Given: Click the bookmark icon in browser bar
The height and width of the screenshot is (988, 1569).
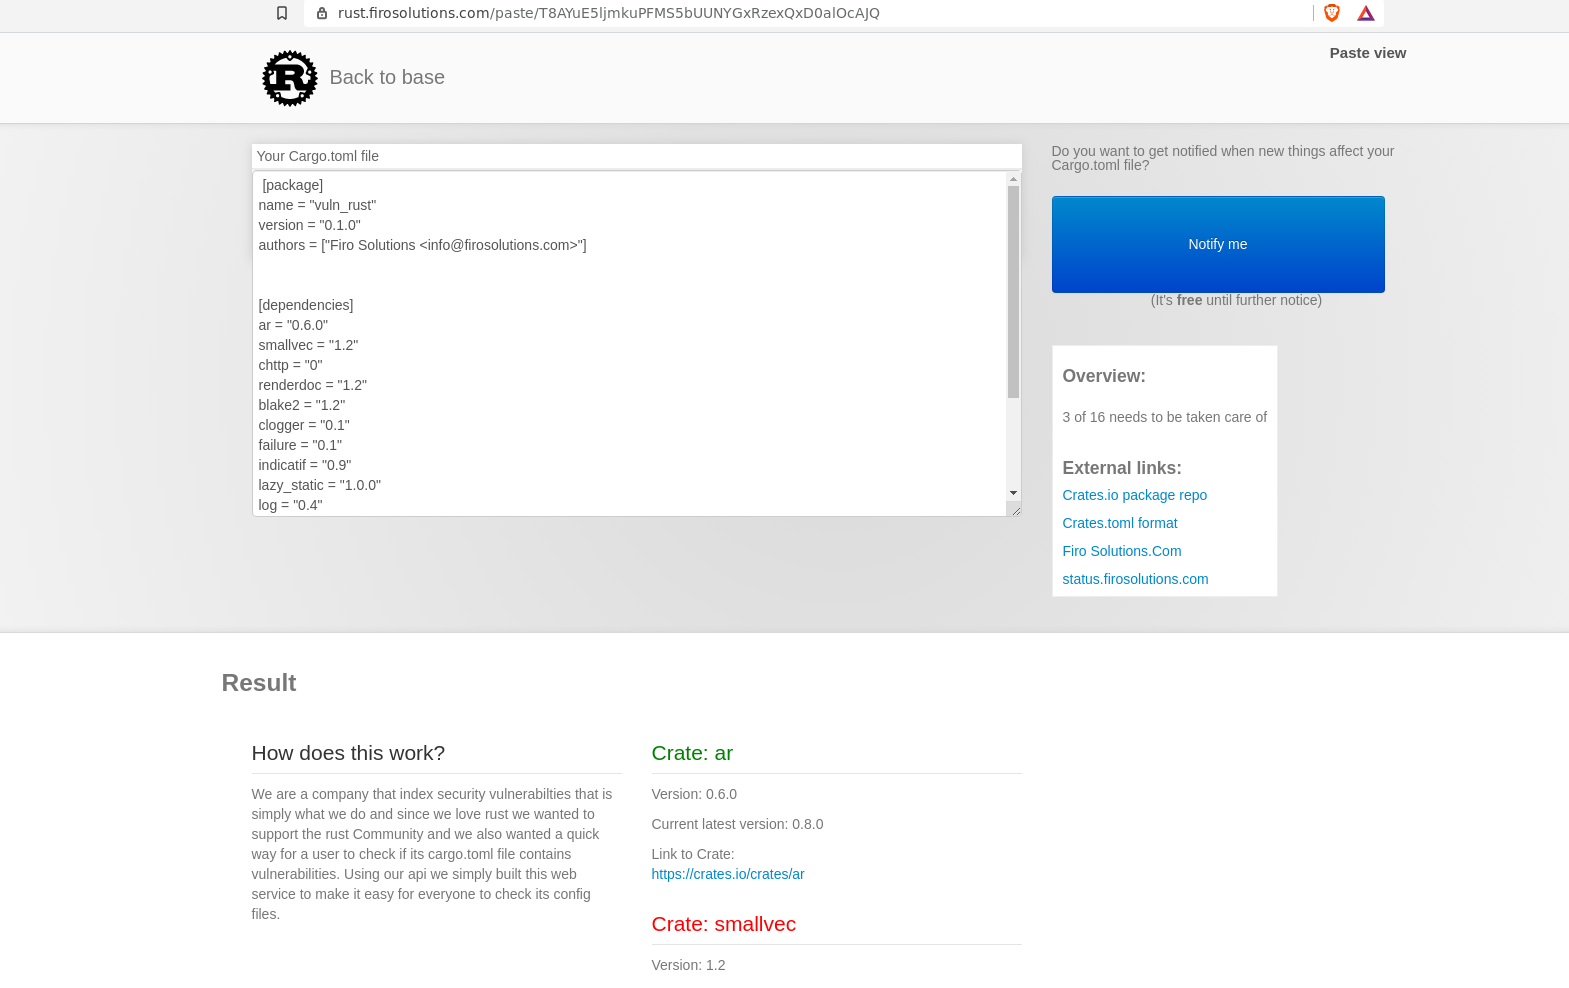Looking at the screenshot, I should click(x=282, y=13).
